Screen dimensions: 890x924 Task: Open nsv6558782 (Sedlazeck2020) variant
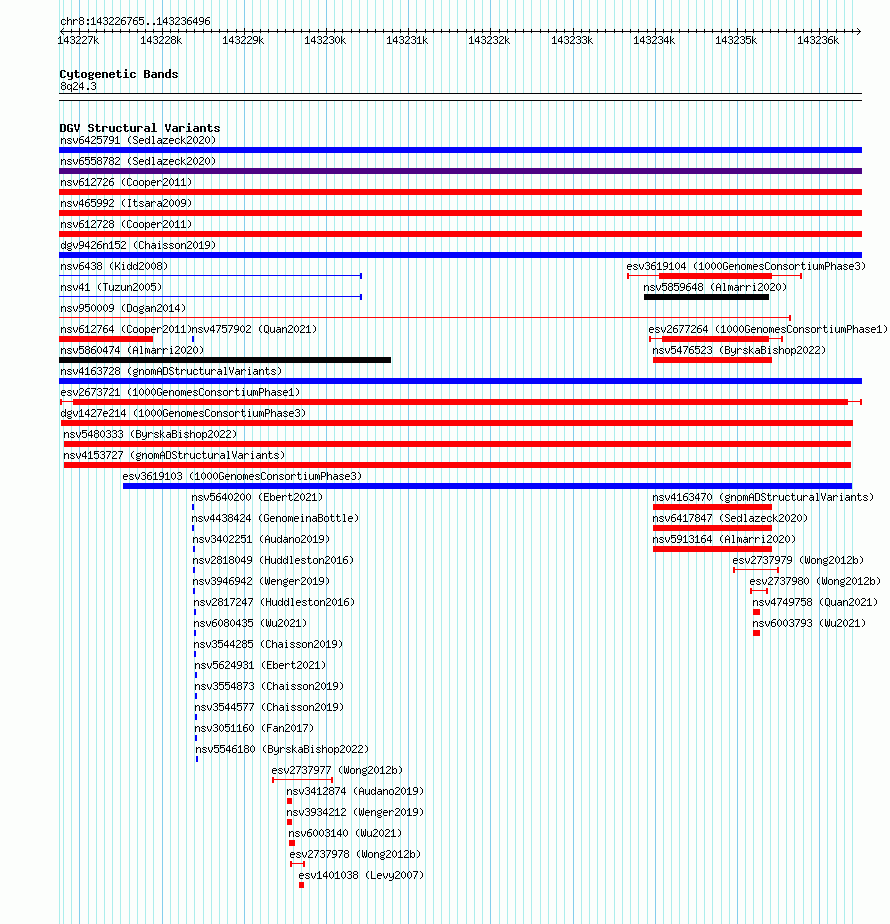138,161
